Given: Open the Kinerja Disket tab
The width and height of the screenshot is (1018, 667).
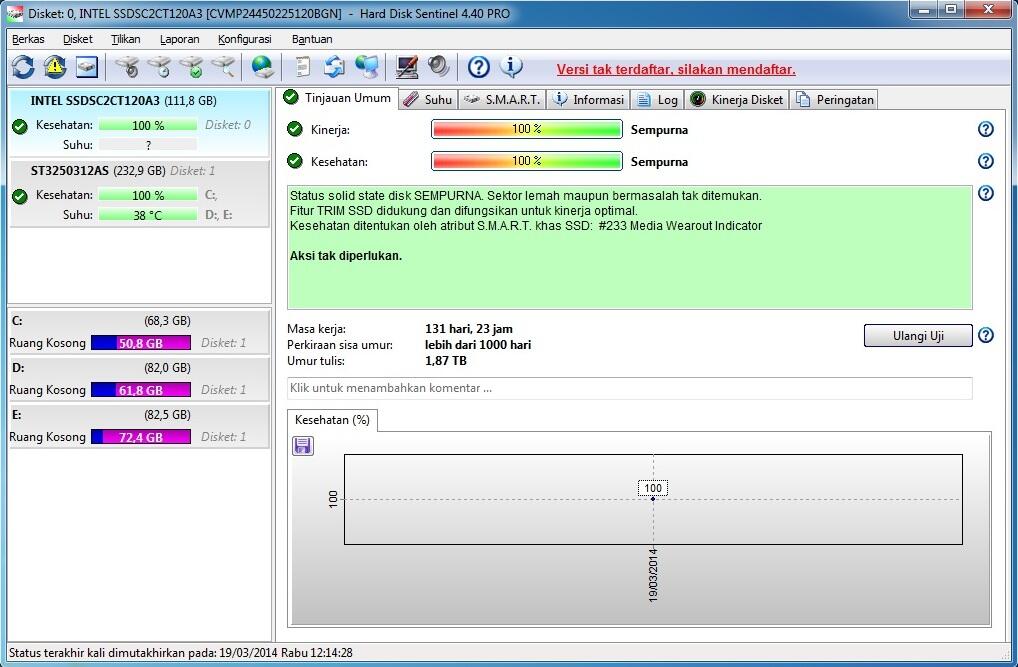Looking at the screenshot, I should click(x=736, y=99).
